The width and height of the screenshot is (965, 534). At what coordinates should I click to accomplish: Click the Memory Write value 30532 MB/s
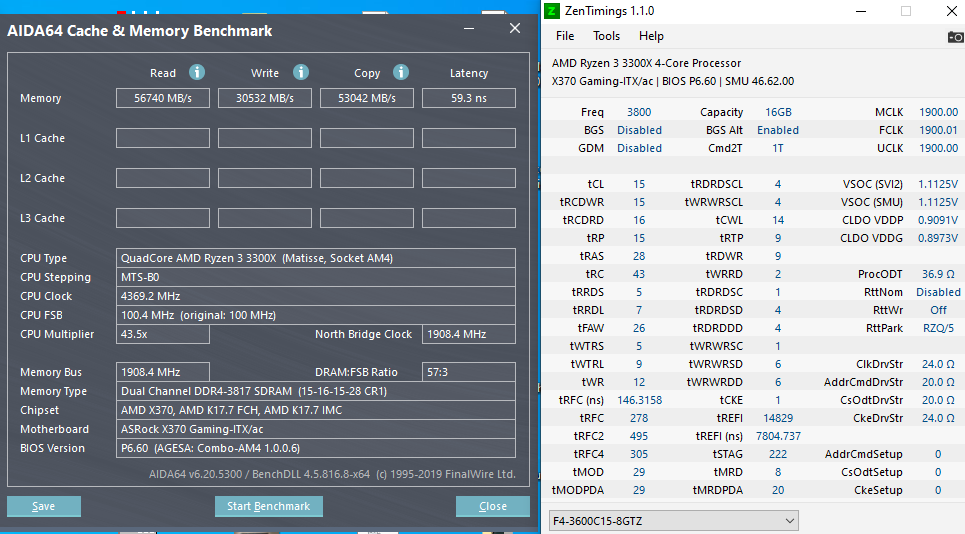pos(265,98)
